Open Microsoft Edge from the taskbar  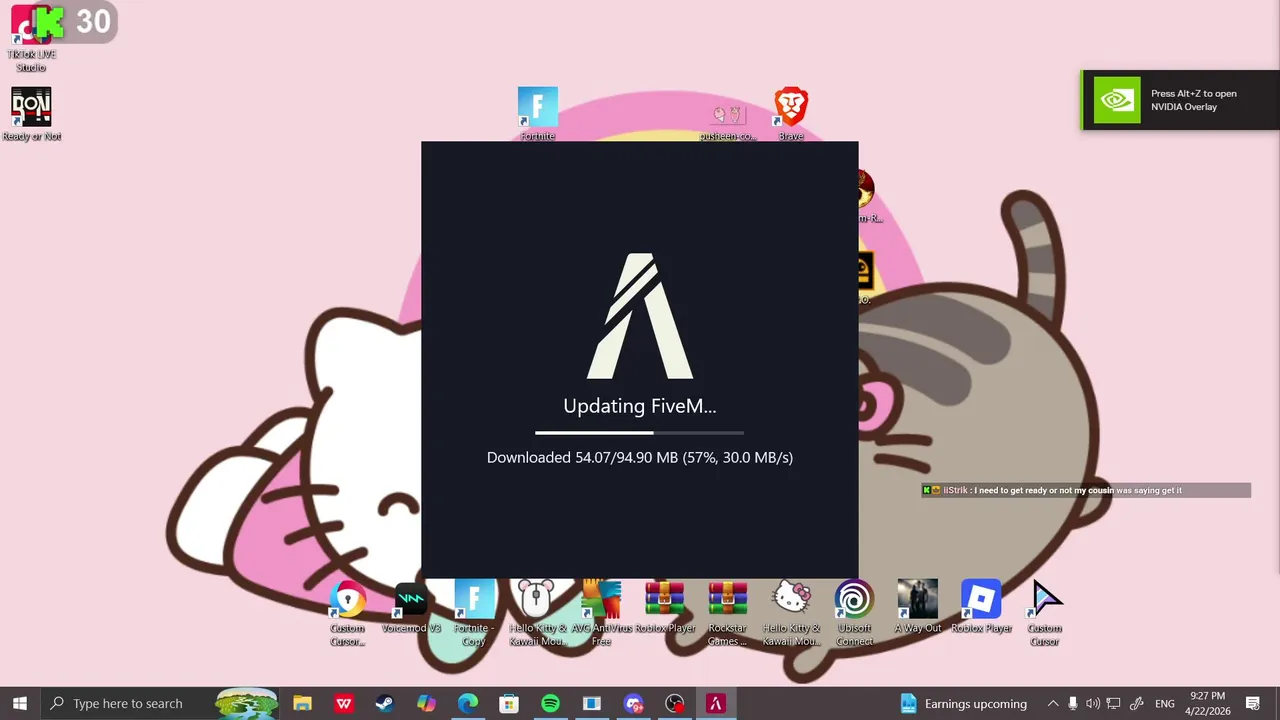(x=468, y=703)
